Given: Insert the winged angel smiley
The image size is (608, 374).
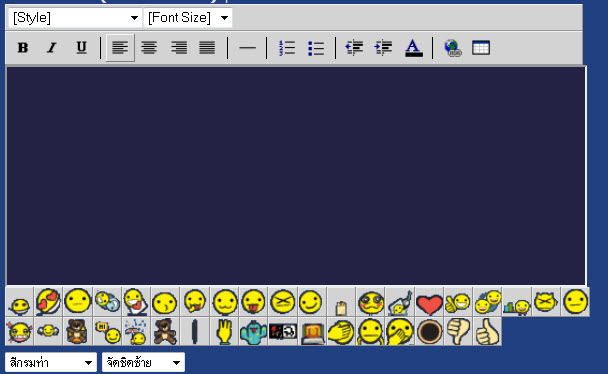Looking at the screenshot, I should click(x=48, y=331).
